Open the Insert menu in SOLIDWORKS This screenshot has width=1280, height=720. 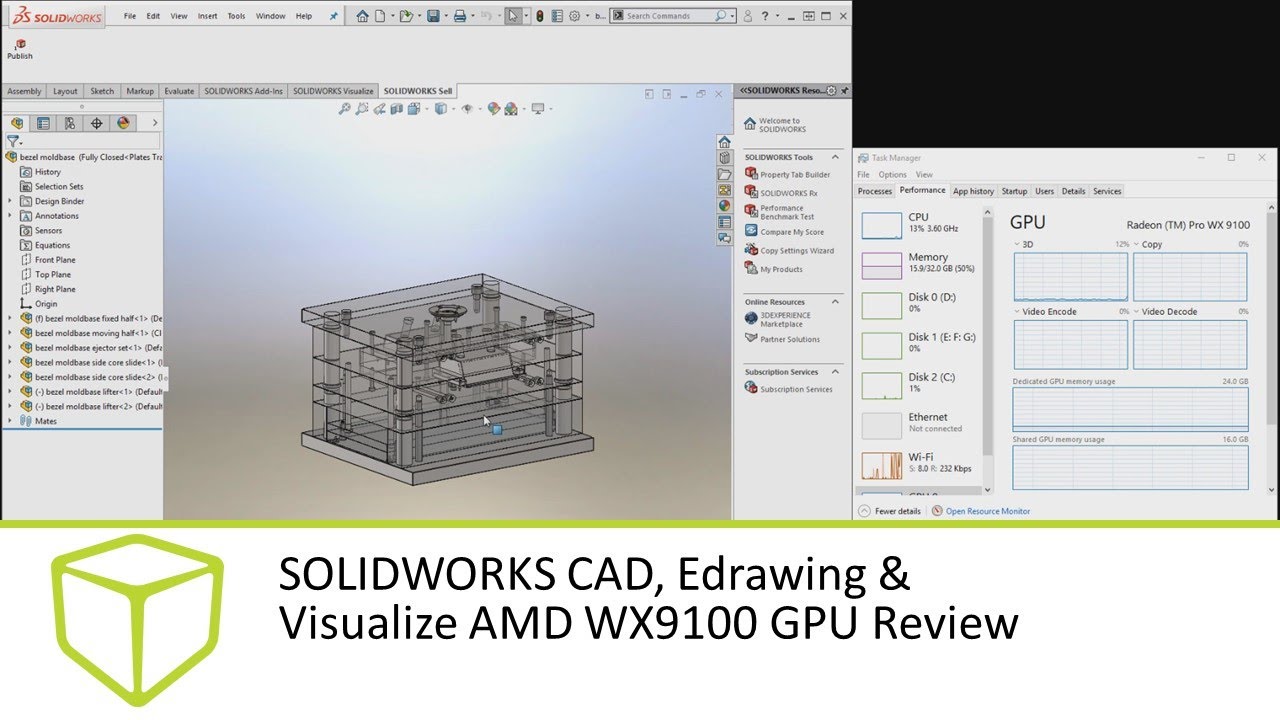click(x=207, y=16)
